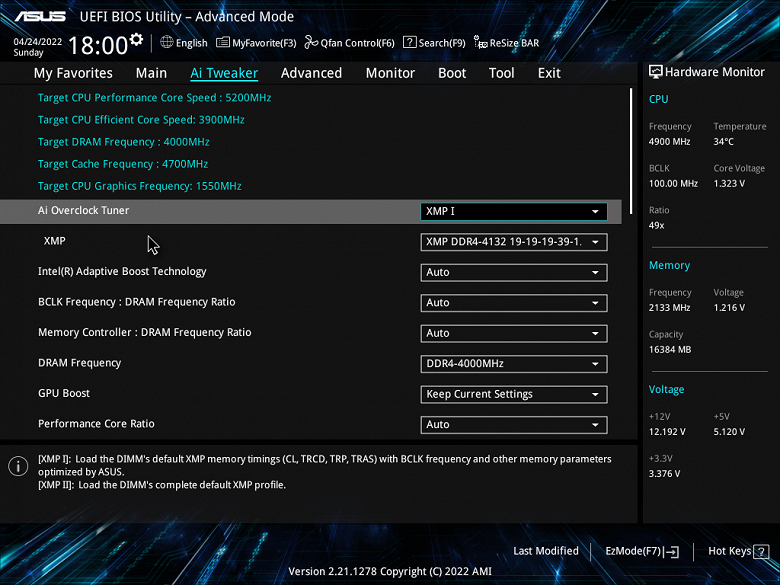Click the Search(F9) question mark icon
The height and width of the screenshot is (585, 780).
click(x=409, y=43)
